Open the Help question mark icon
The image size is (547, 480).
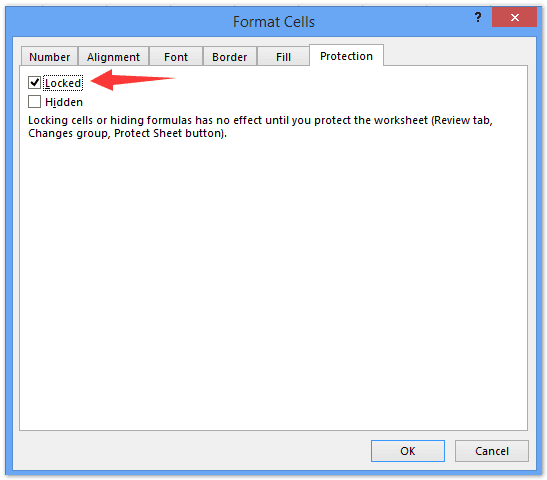click(478, 17)
